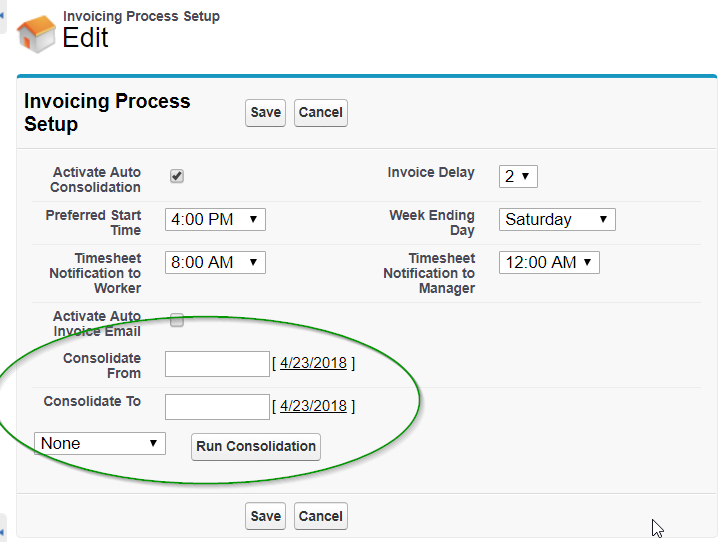The width and height of the screenshot is (723, 542).
Task: Enable the Activate Auto Invoice Email checkbox
Action: point(177,320)
